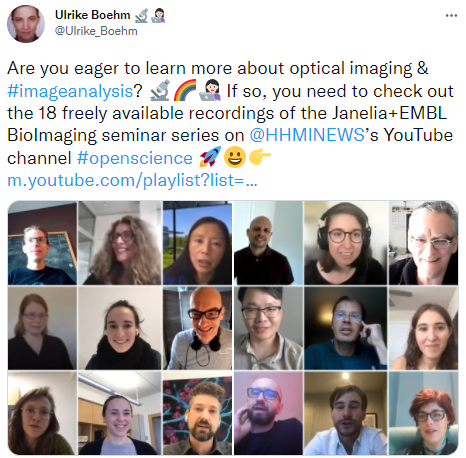The height and width of the screenshot is (458, 466).
Task: Open the tile with bald man with headphones around neck
Action: point(197,328)
